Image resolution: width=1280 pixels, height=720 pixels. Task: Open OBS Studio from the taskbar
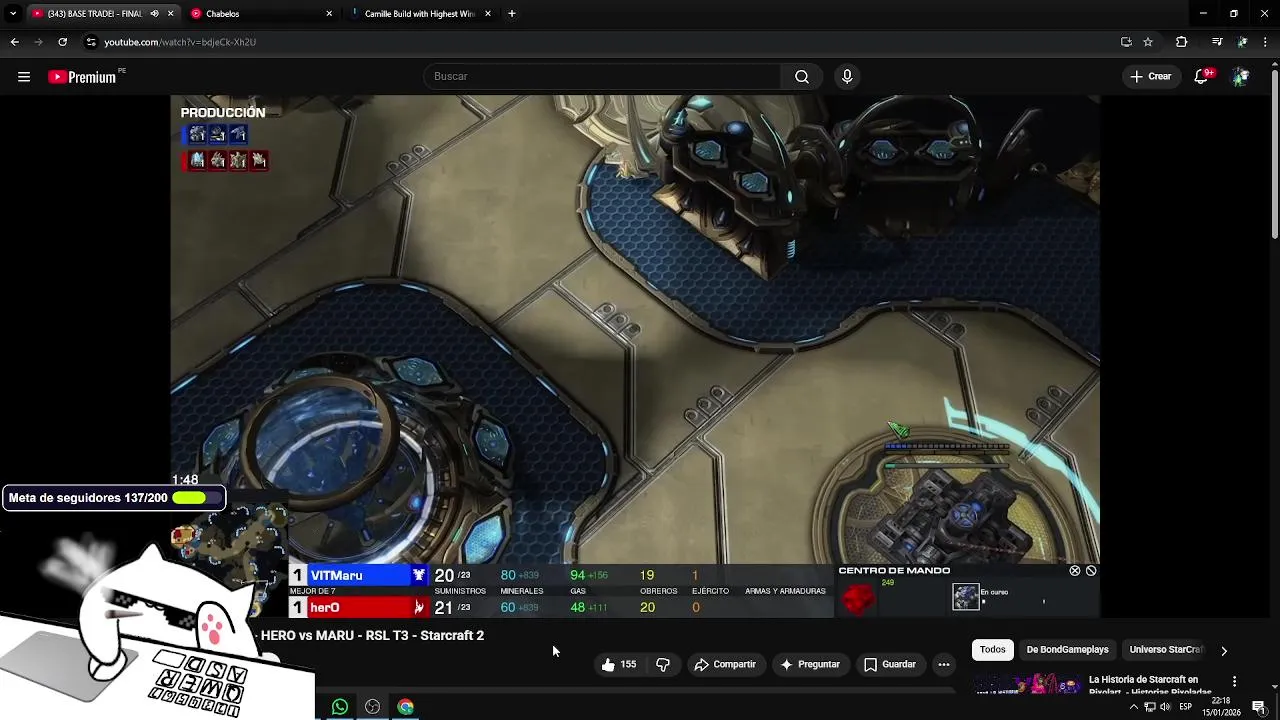[x=373, y=707]
